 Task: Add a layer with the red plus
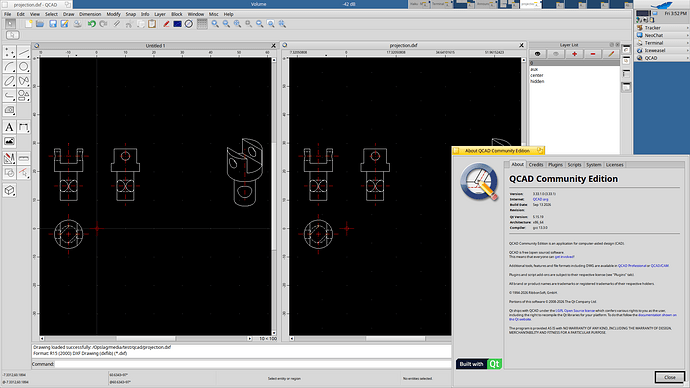[x=574, y=54]
